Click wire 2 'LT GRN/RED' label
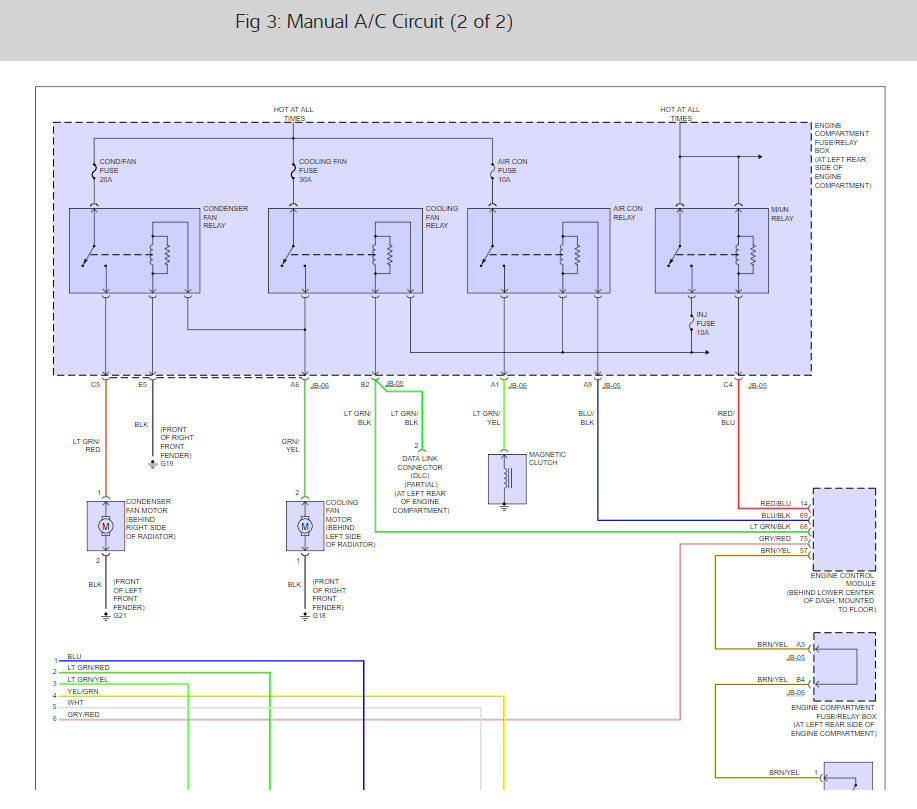This screenshot has height=809, width=917. coord(88,668)
